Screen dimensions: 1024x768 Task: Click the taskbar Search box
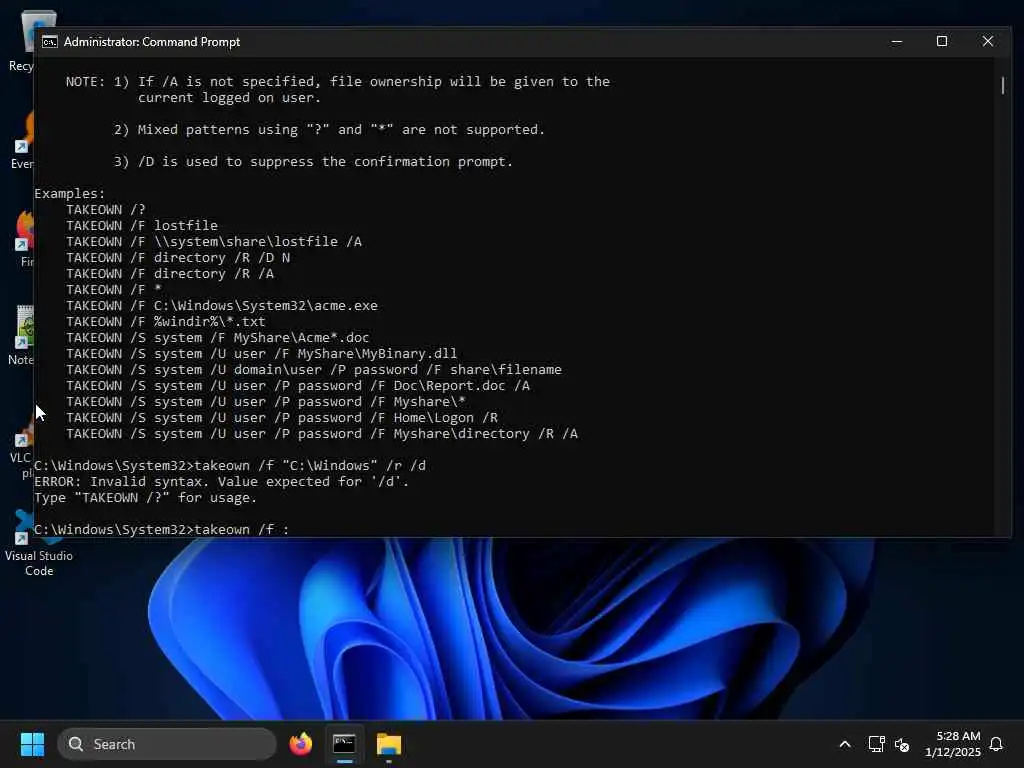167,744
